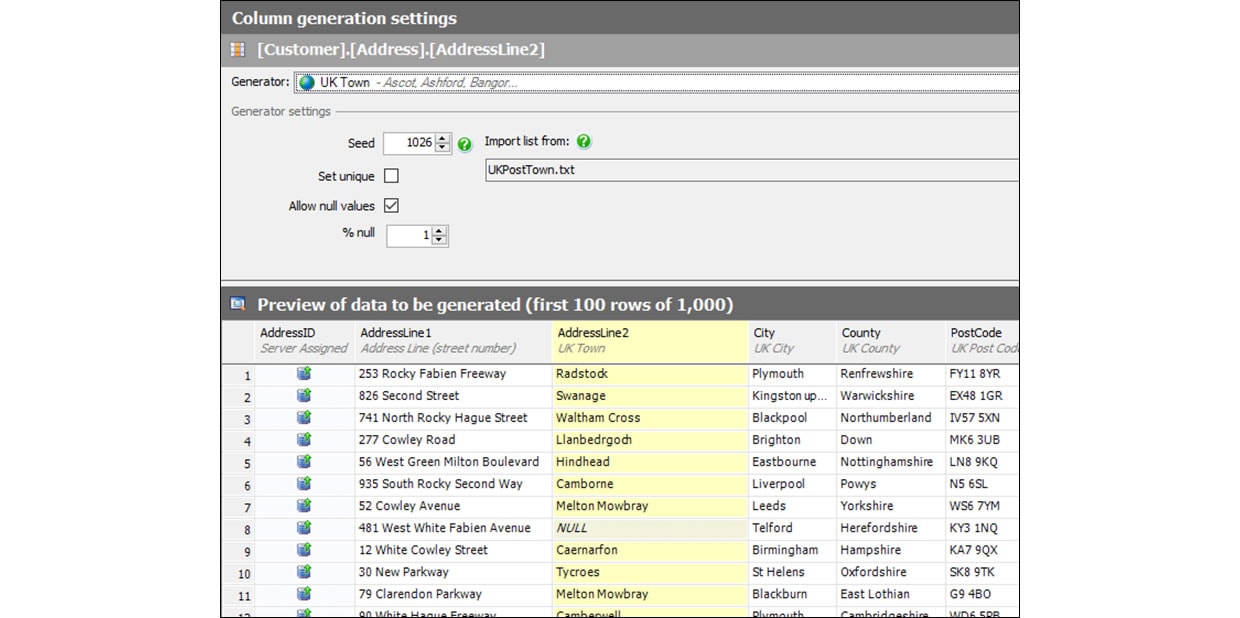Image resolution: width=1240 pixels, height=618 pixels.
Task: Click the cell 'Waltham Cross'
Action: (x=650, y=417)
